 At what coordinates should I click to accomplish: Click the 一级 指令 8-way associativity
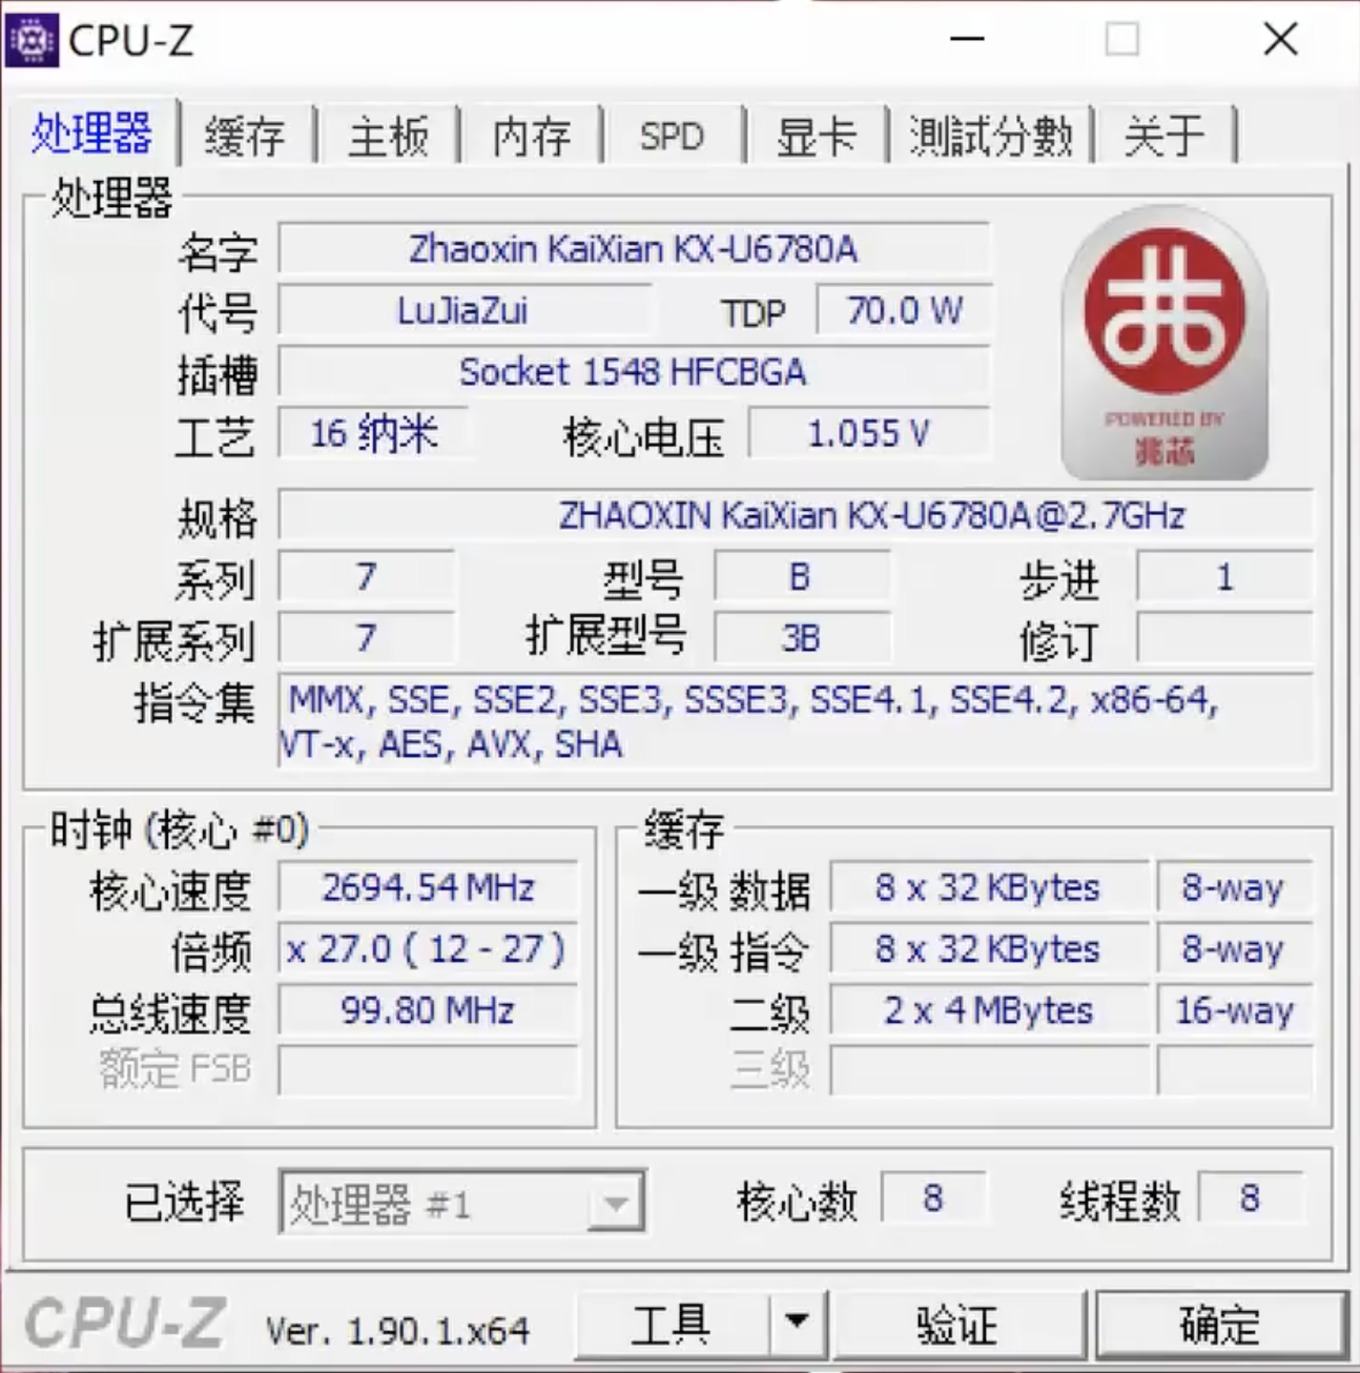(x=1234, y=948)
